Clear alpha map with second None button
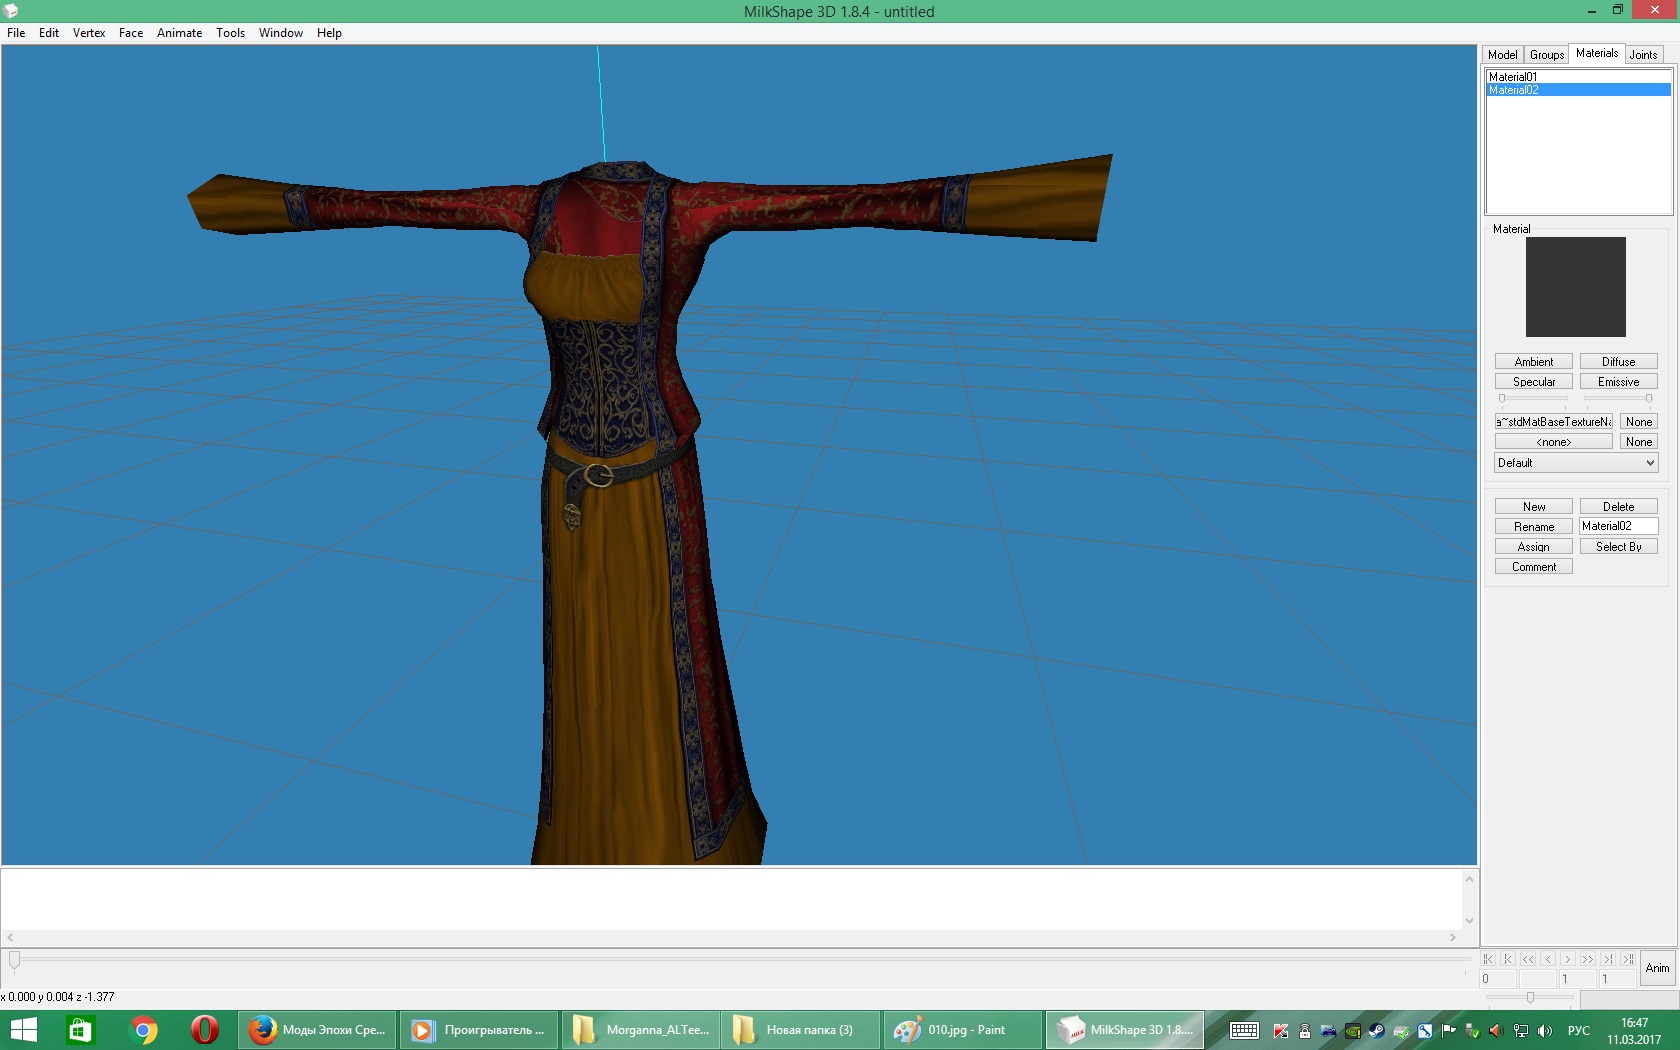The image size is (1680, 1050). [x=1639, y=442]
